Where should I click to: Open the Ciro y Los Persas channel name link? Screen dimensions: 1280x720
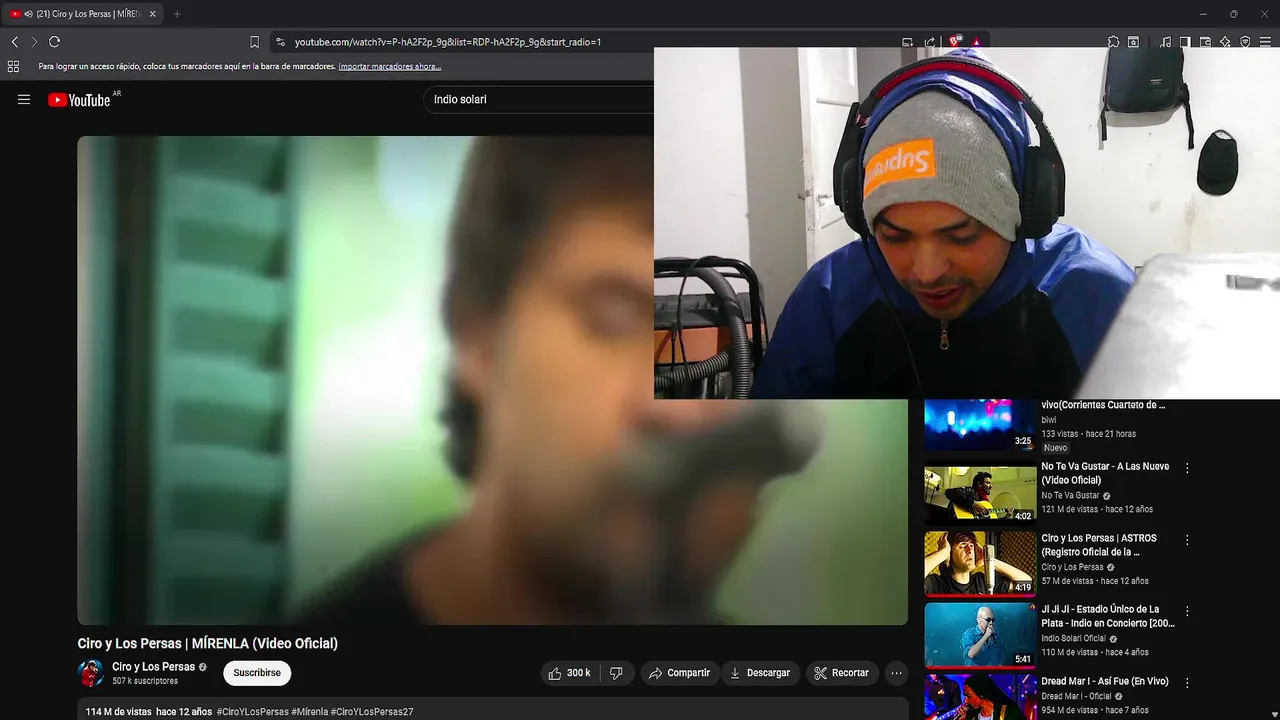click(153, 667)
